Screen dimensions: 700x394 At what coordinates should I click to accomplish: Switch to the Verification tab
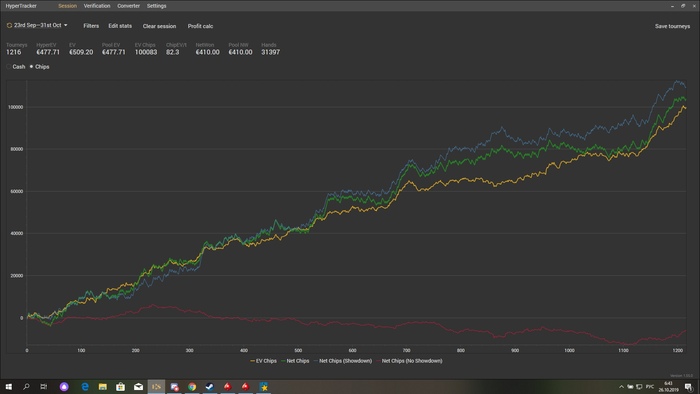point(97,6)
